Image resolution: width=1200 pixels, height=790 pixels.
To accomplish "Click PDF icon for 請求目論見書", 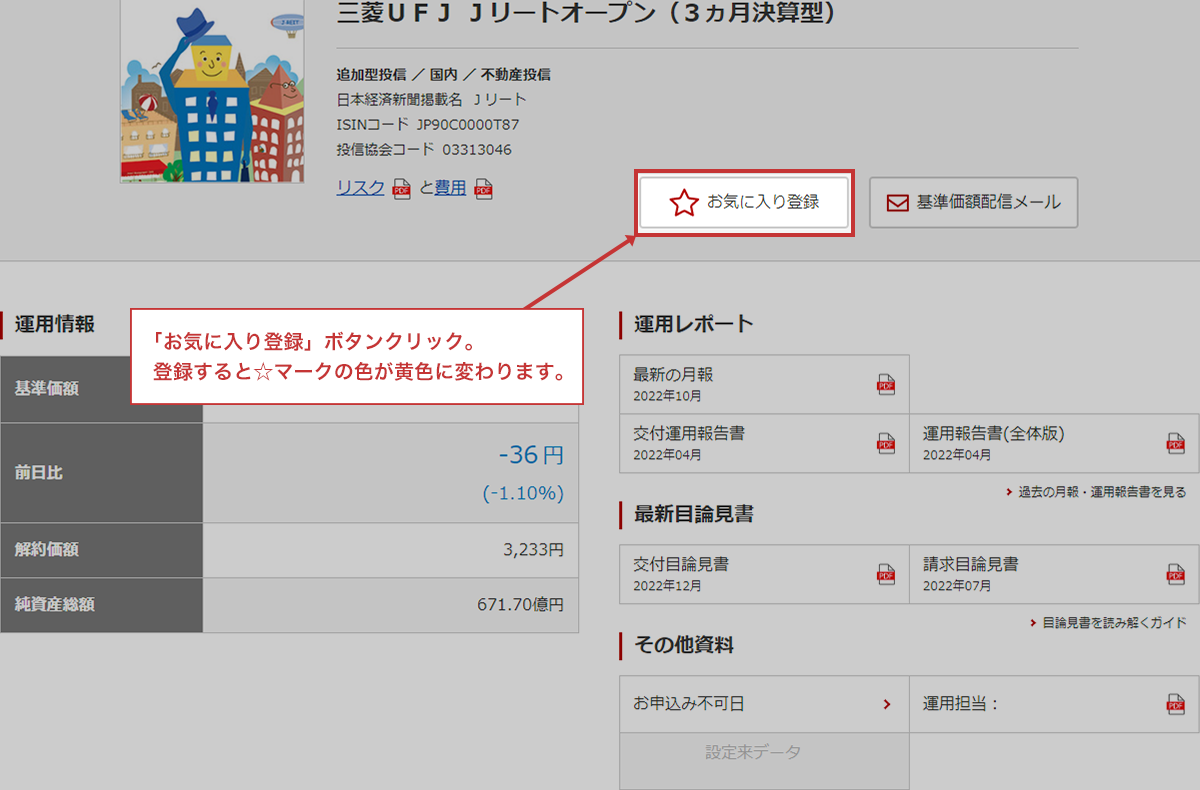I will (1176, 574).
